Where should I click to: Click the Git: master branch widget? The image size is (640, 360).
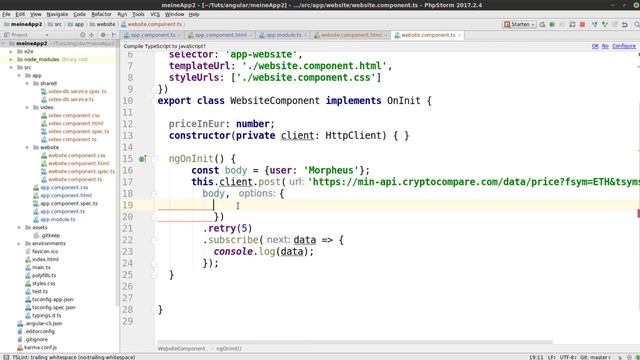[595, 357]
